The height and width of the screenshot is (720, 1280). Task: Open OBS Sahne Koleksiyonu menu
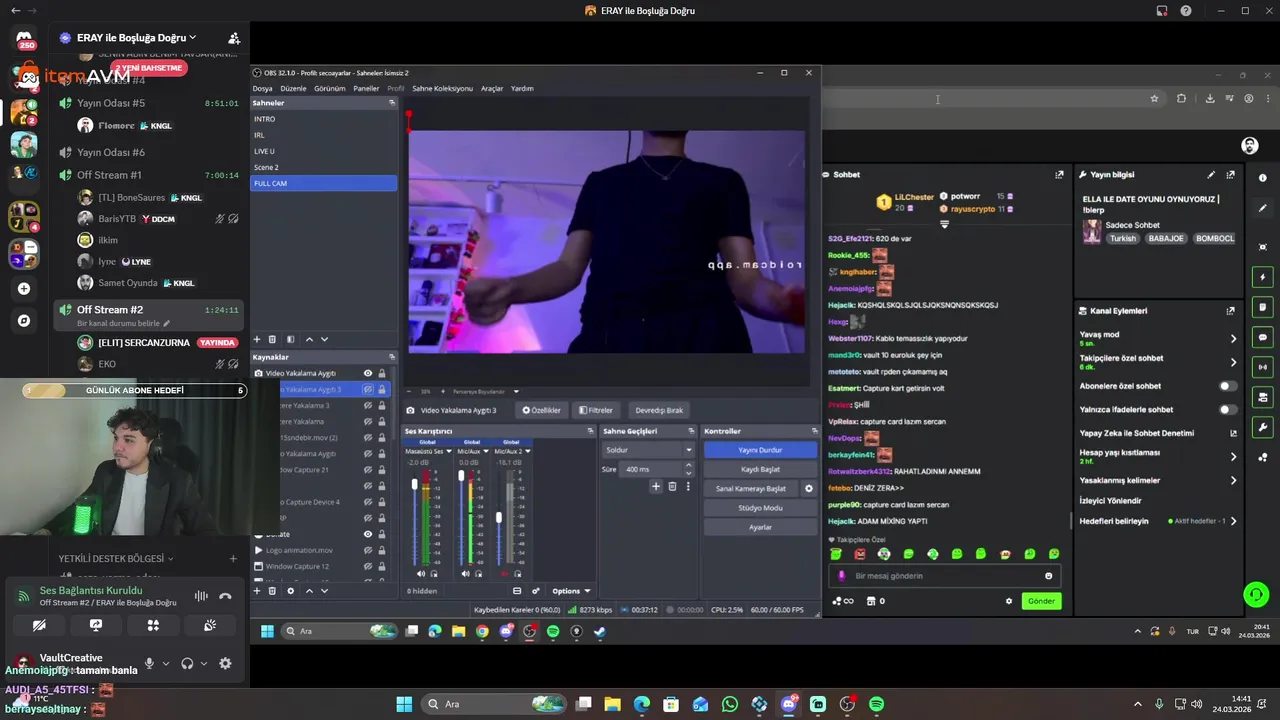[442, 88]
